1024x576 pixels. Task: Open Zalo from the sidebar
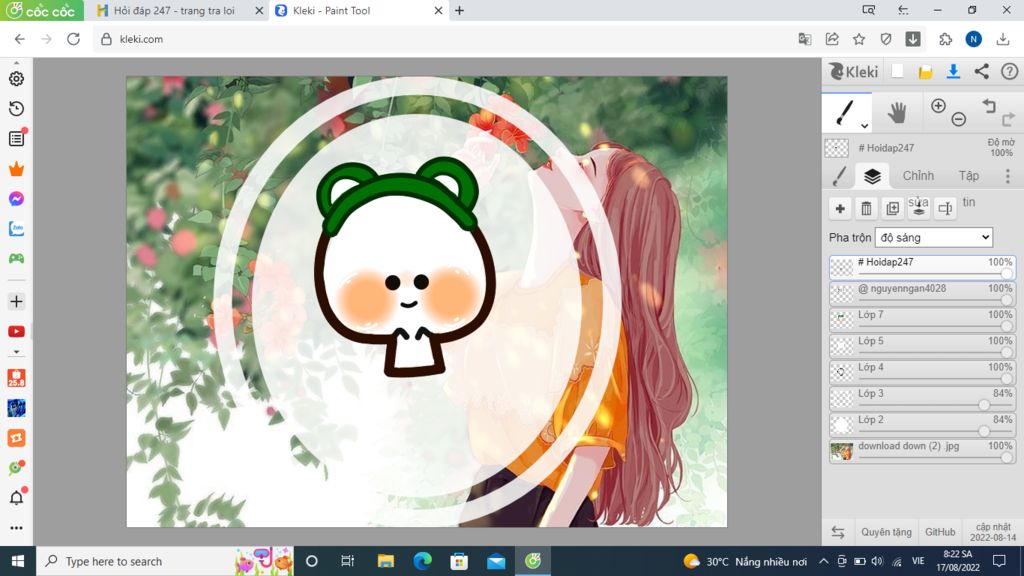16,229
